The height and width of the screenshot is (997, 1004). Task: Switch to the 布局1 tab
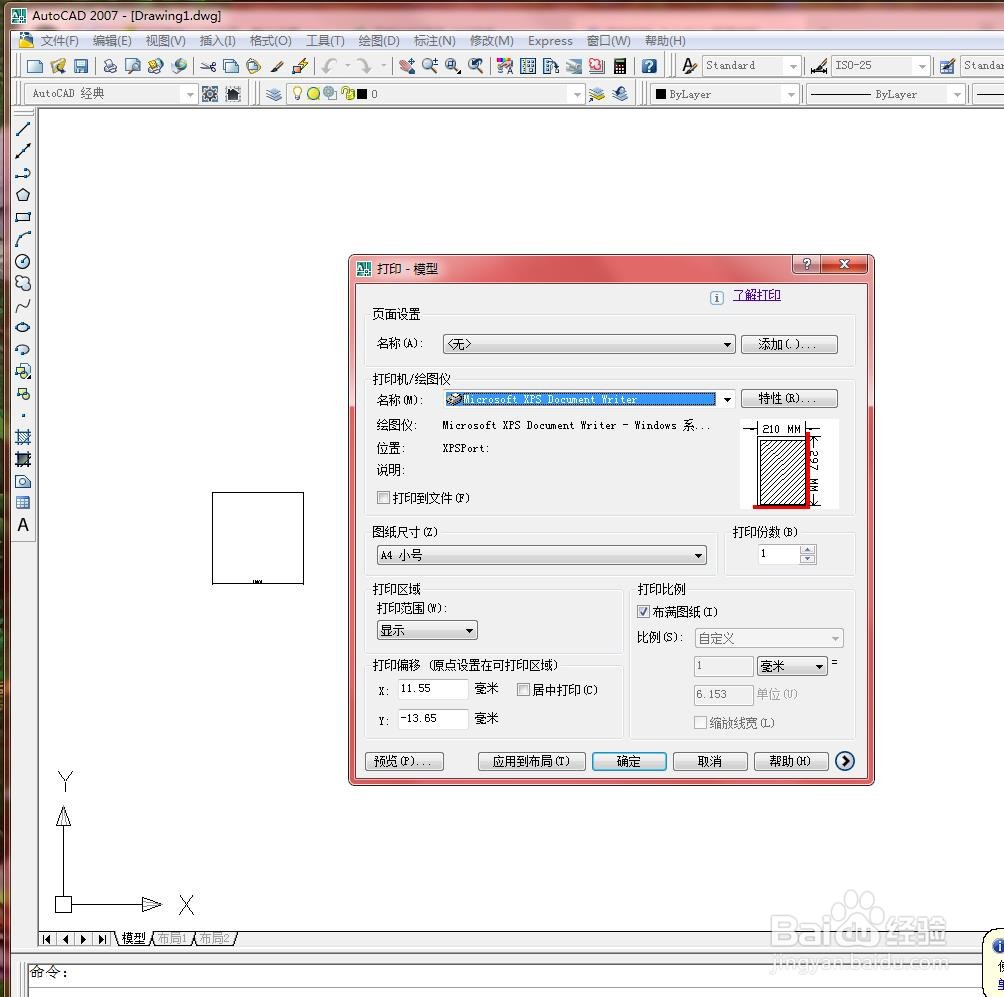point(172,938)
